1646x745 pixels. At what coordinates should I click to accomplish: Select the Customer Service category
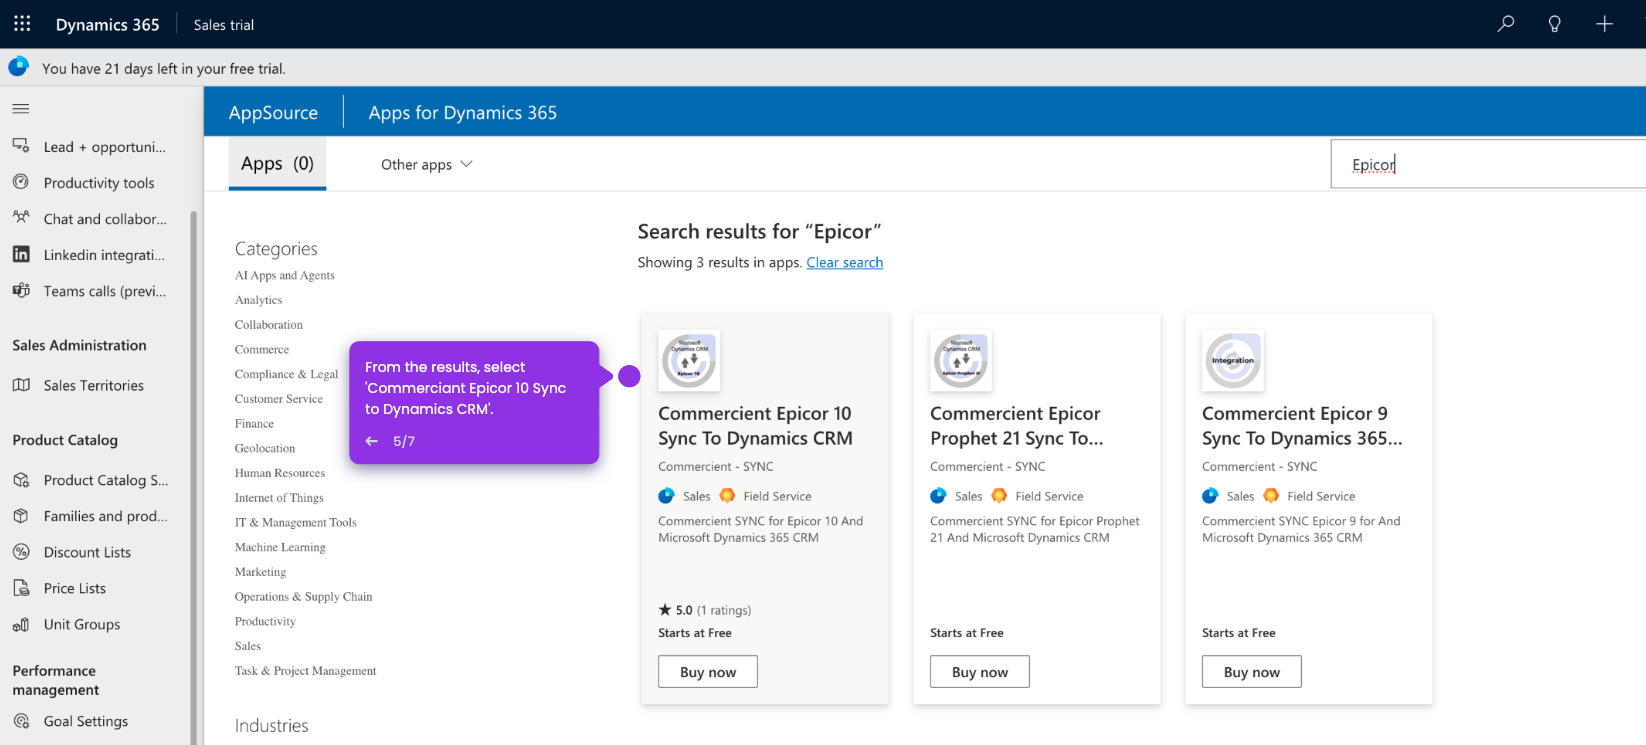click(x=279, y=399)
